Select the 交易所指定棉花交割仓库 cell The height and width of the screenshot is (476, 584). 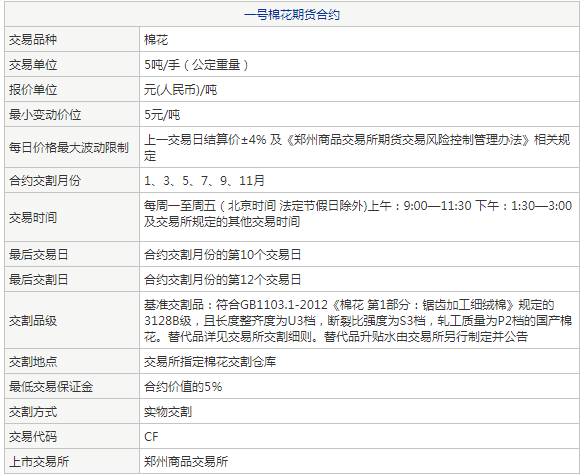coord(359,361)
